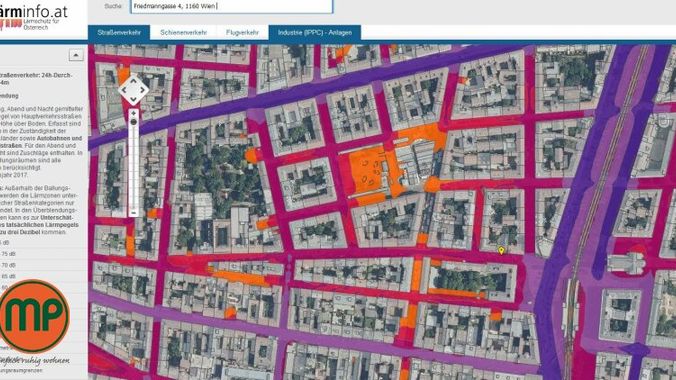The width and height of the screenshot is (676, 380).
Task: Switch to the Straßenverkehr tab
Action: tap(119, 32)
